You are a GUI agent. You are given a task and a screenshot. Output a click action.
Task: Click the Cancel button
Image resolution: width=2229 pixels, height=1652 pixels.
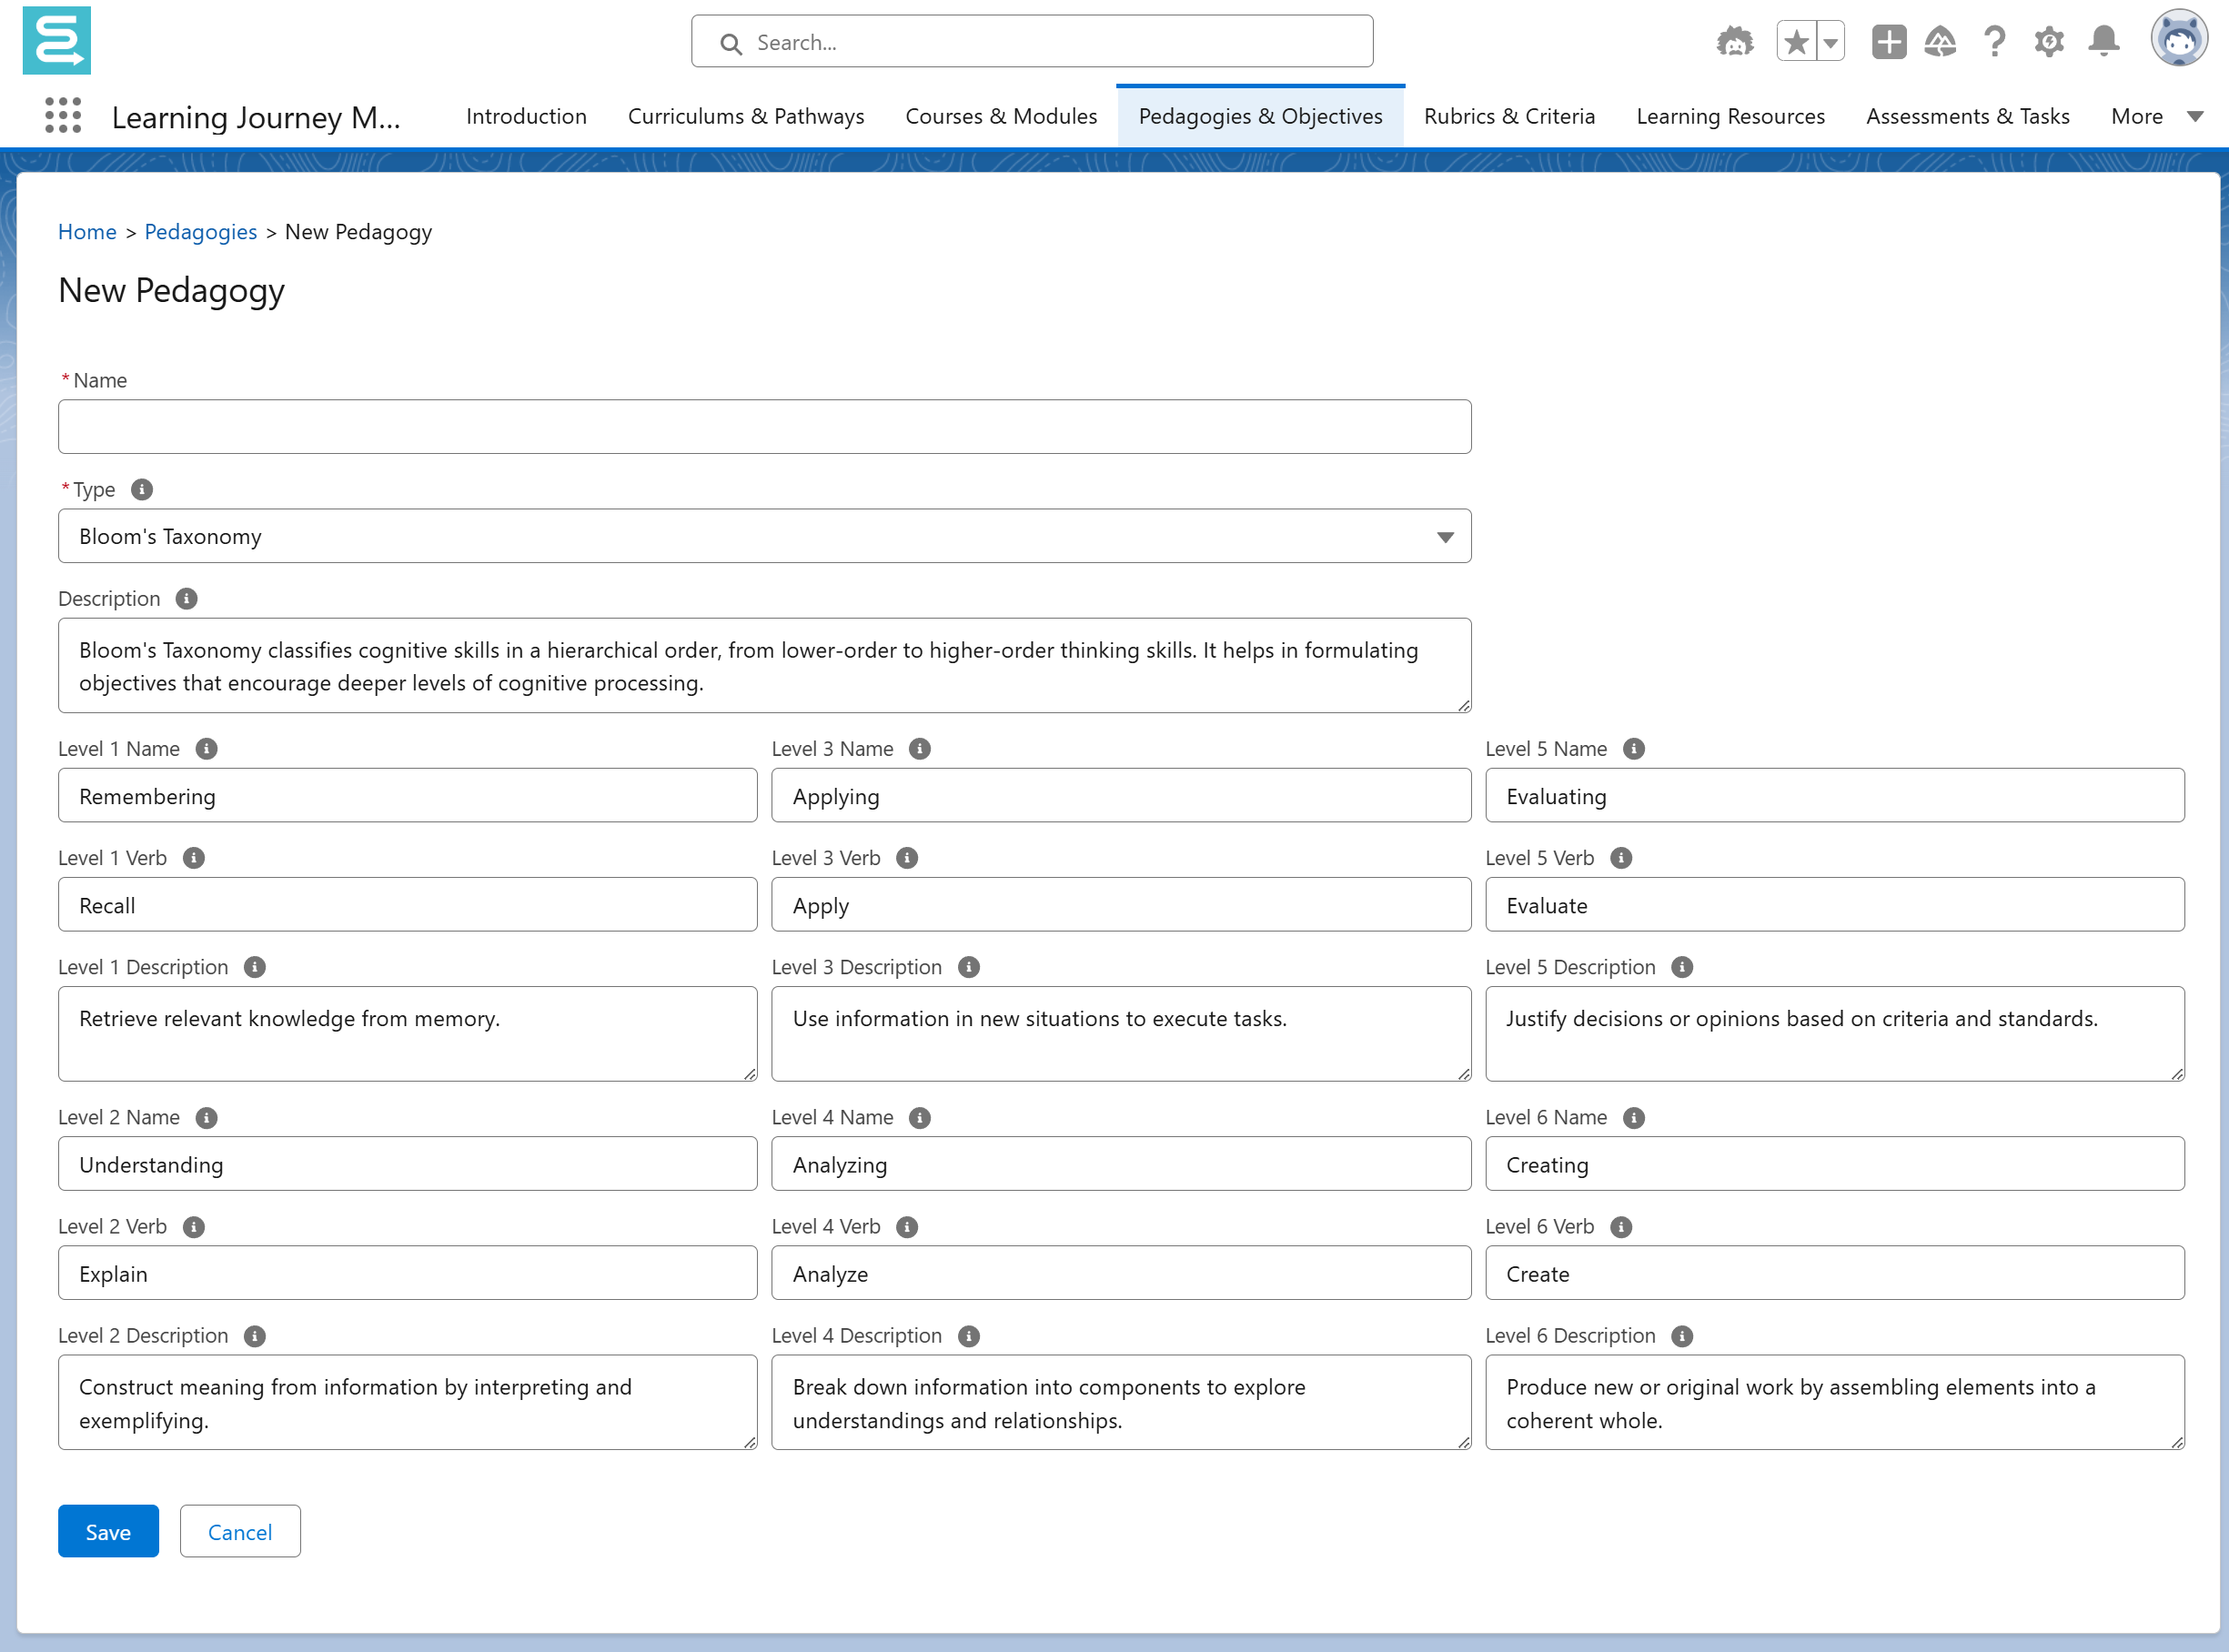[240, 1531]
